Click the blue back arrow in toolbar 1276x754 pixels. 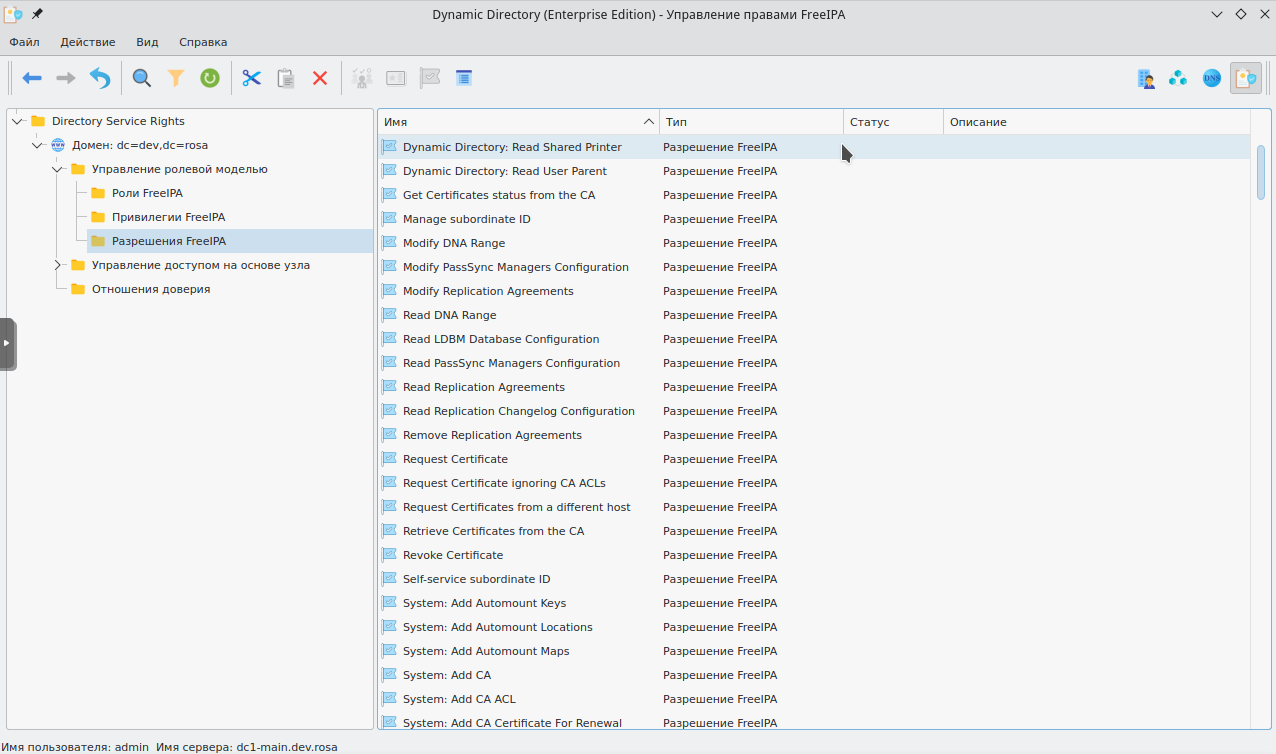pyautogui.click(x=32, y=78)
